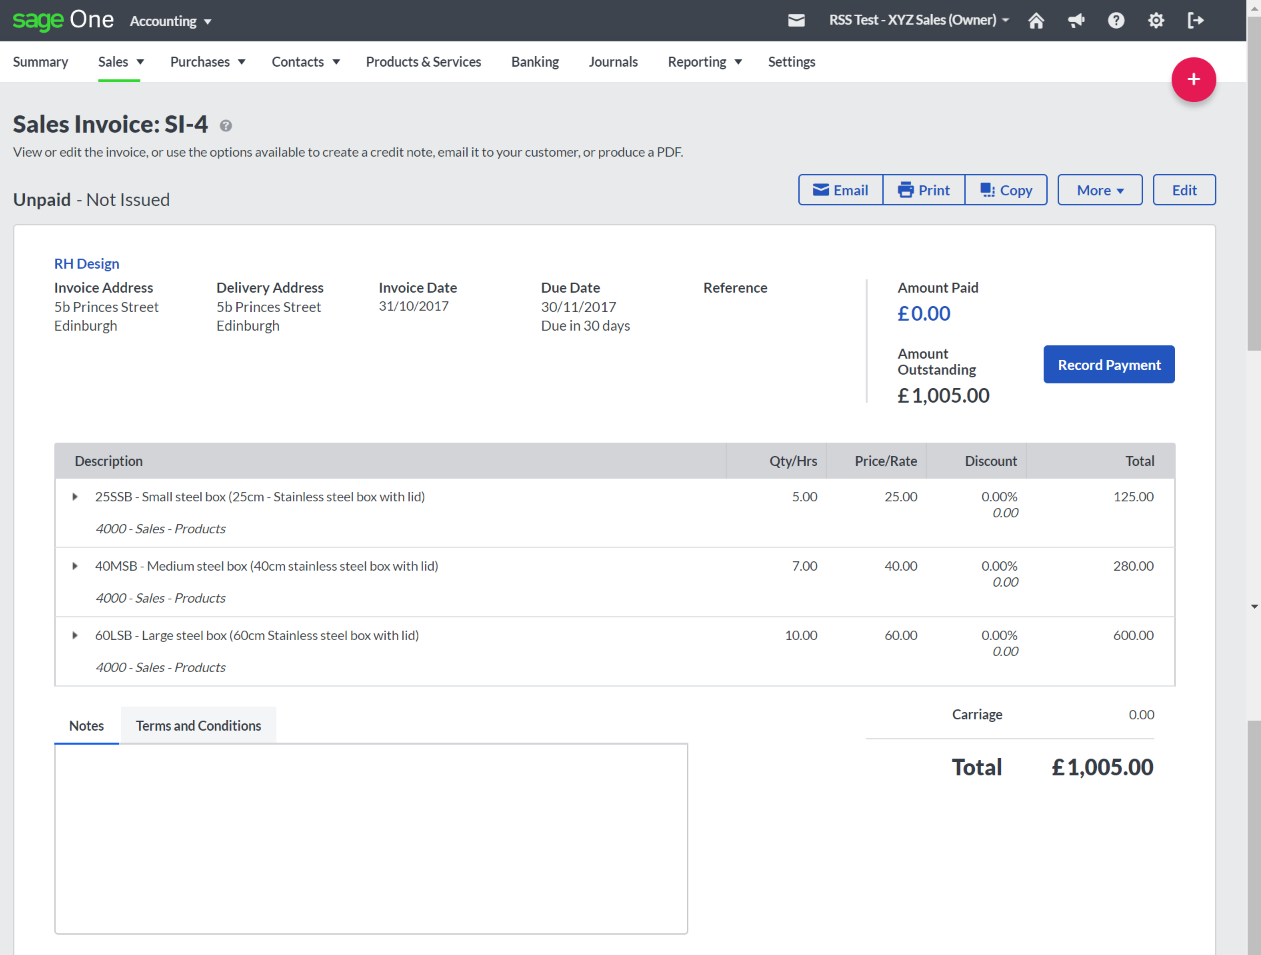Image resolution: width=1261 pixels, height=955 pixels.
Task: Open the Settings gear icon
Action: click(x=1156, y=20)
